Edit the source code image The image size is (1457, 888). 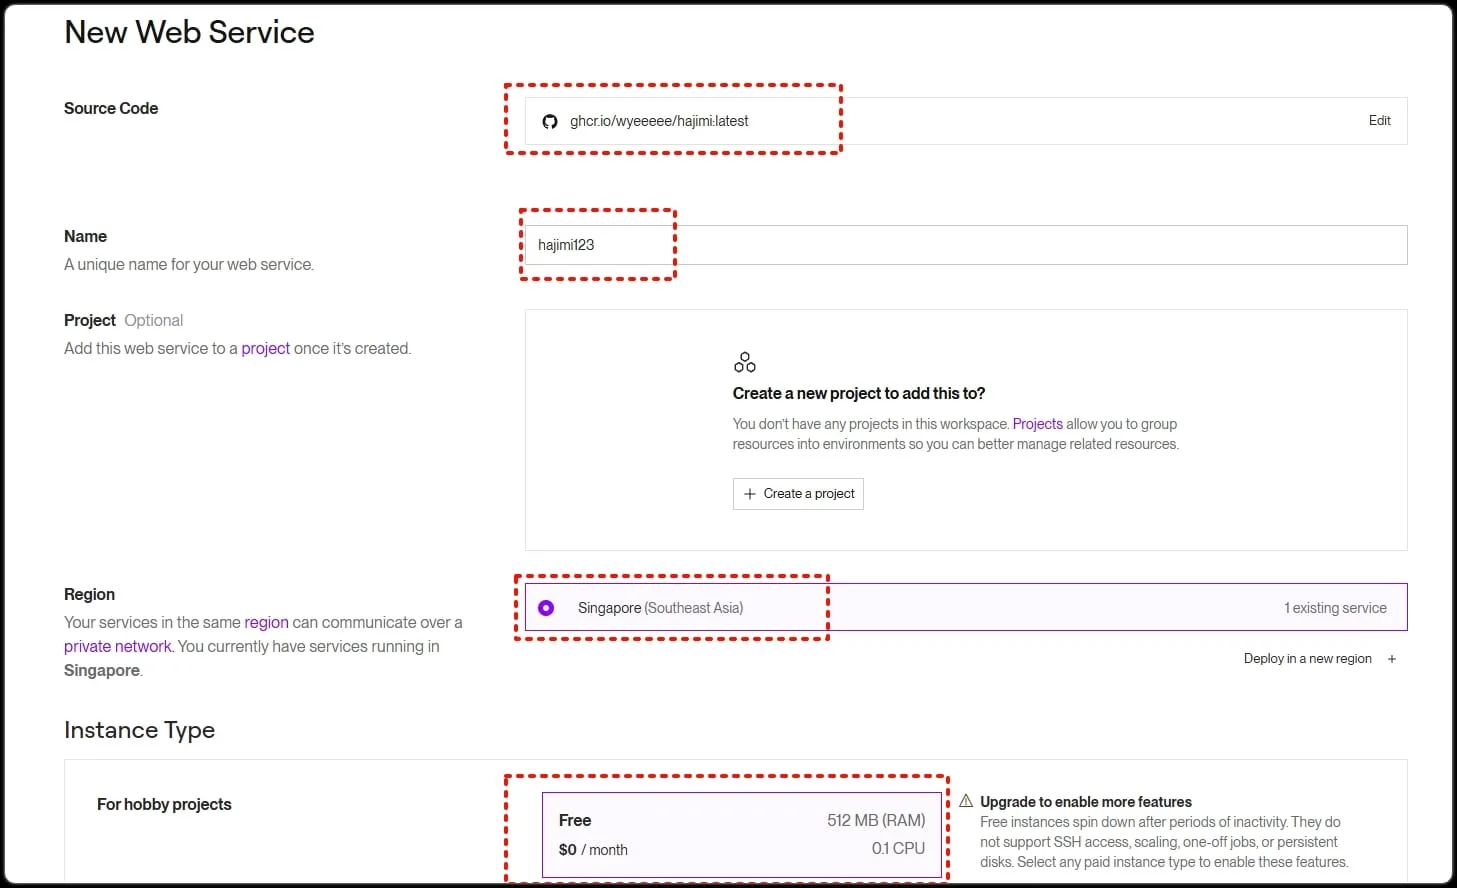(x=1379, y=121)
